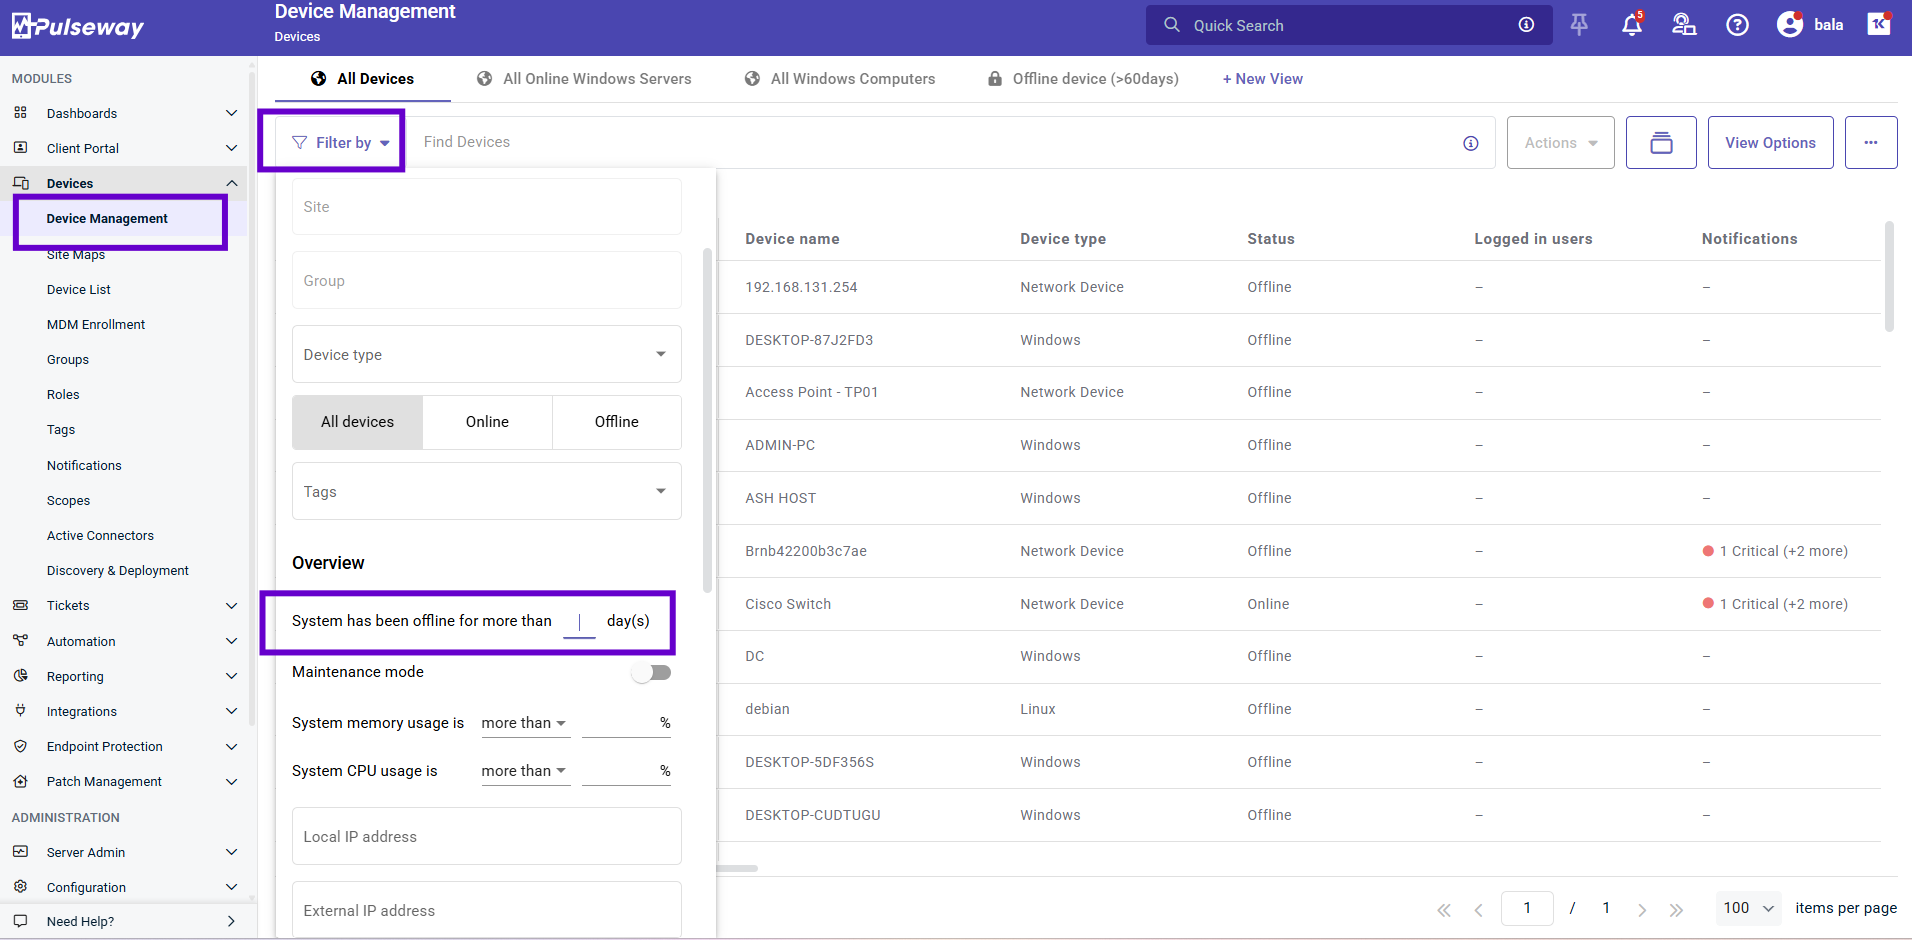The width and height of the screenshot is (1912, 940).
Task: Click the Dashboards module icon
Action: pos(20,113)
